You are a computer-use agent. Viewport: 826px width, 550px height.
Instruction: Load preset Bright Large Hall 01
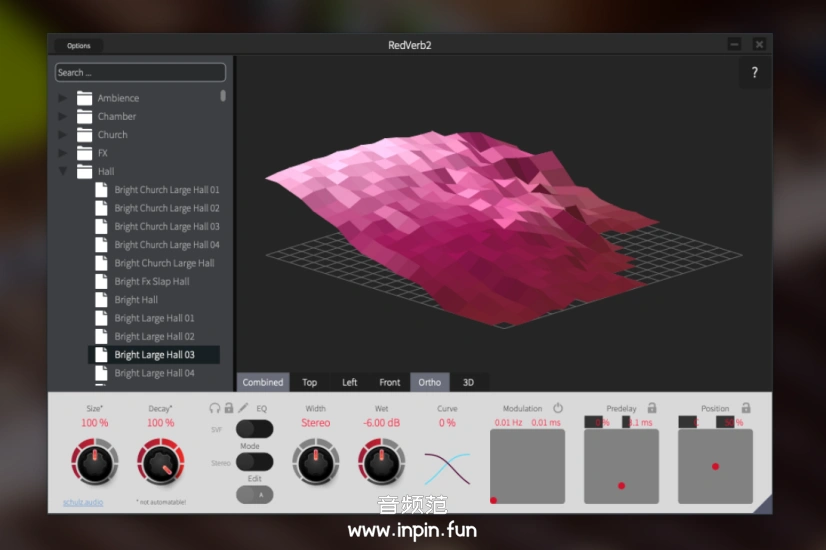154,318
